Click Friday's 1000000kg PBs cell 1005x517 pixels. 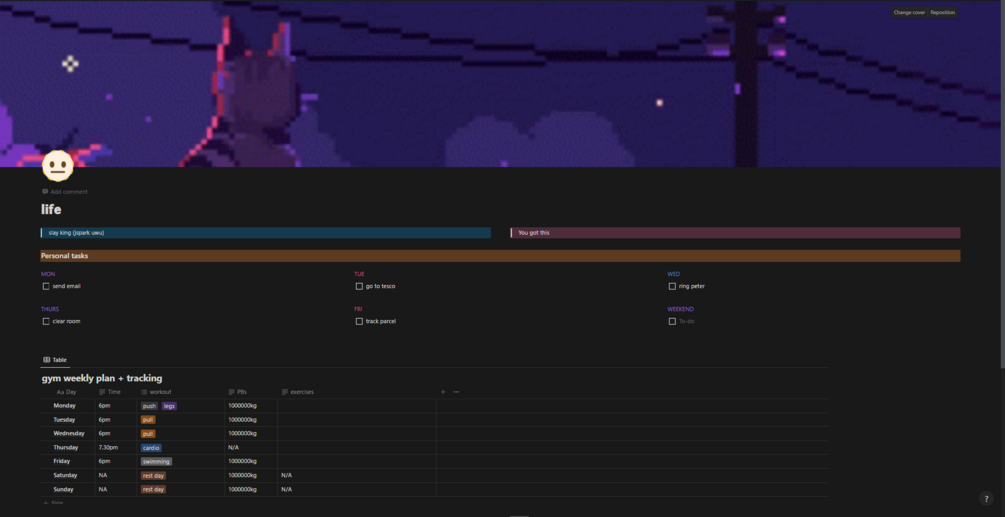[x=251, y=461]
